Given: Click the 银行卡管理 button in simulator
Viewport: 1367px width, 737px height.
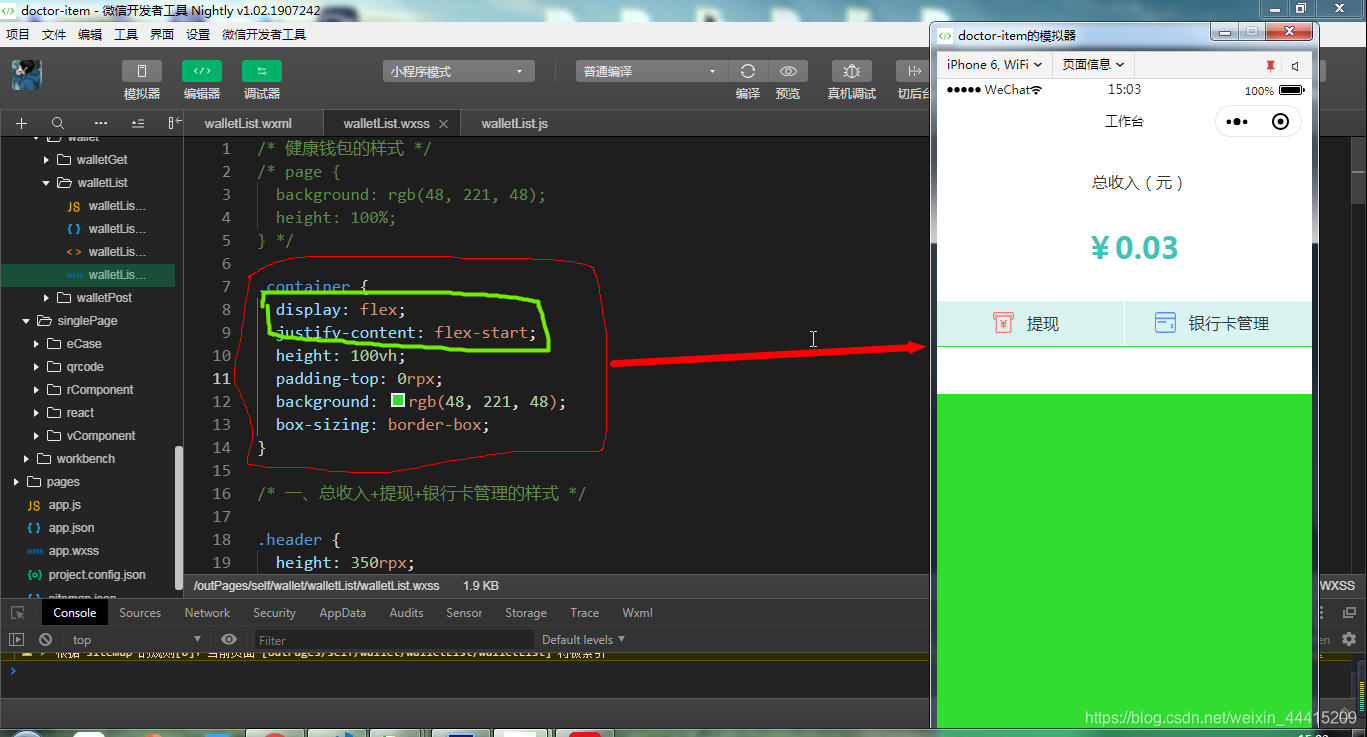Looking at the screenshot, I should tap(1218, 324).
